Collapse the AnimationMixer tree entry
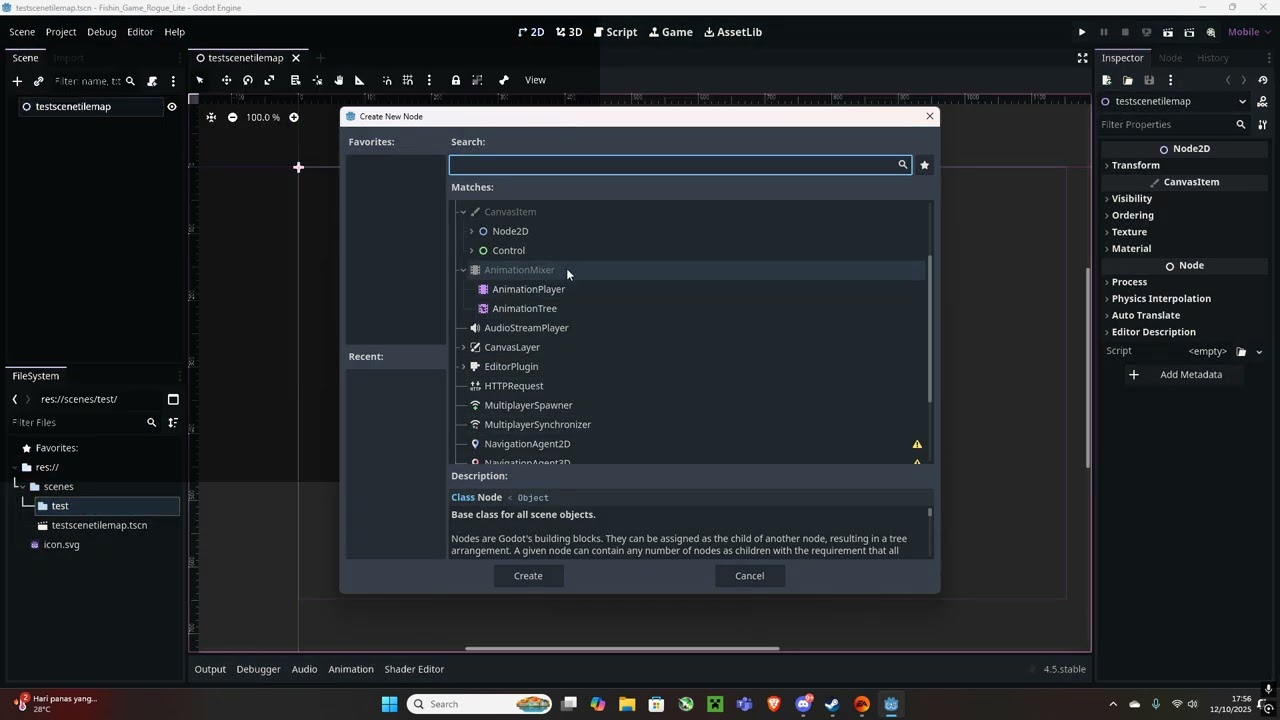The width and height of the screenshot is (1280, 720). click(463, 270)
